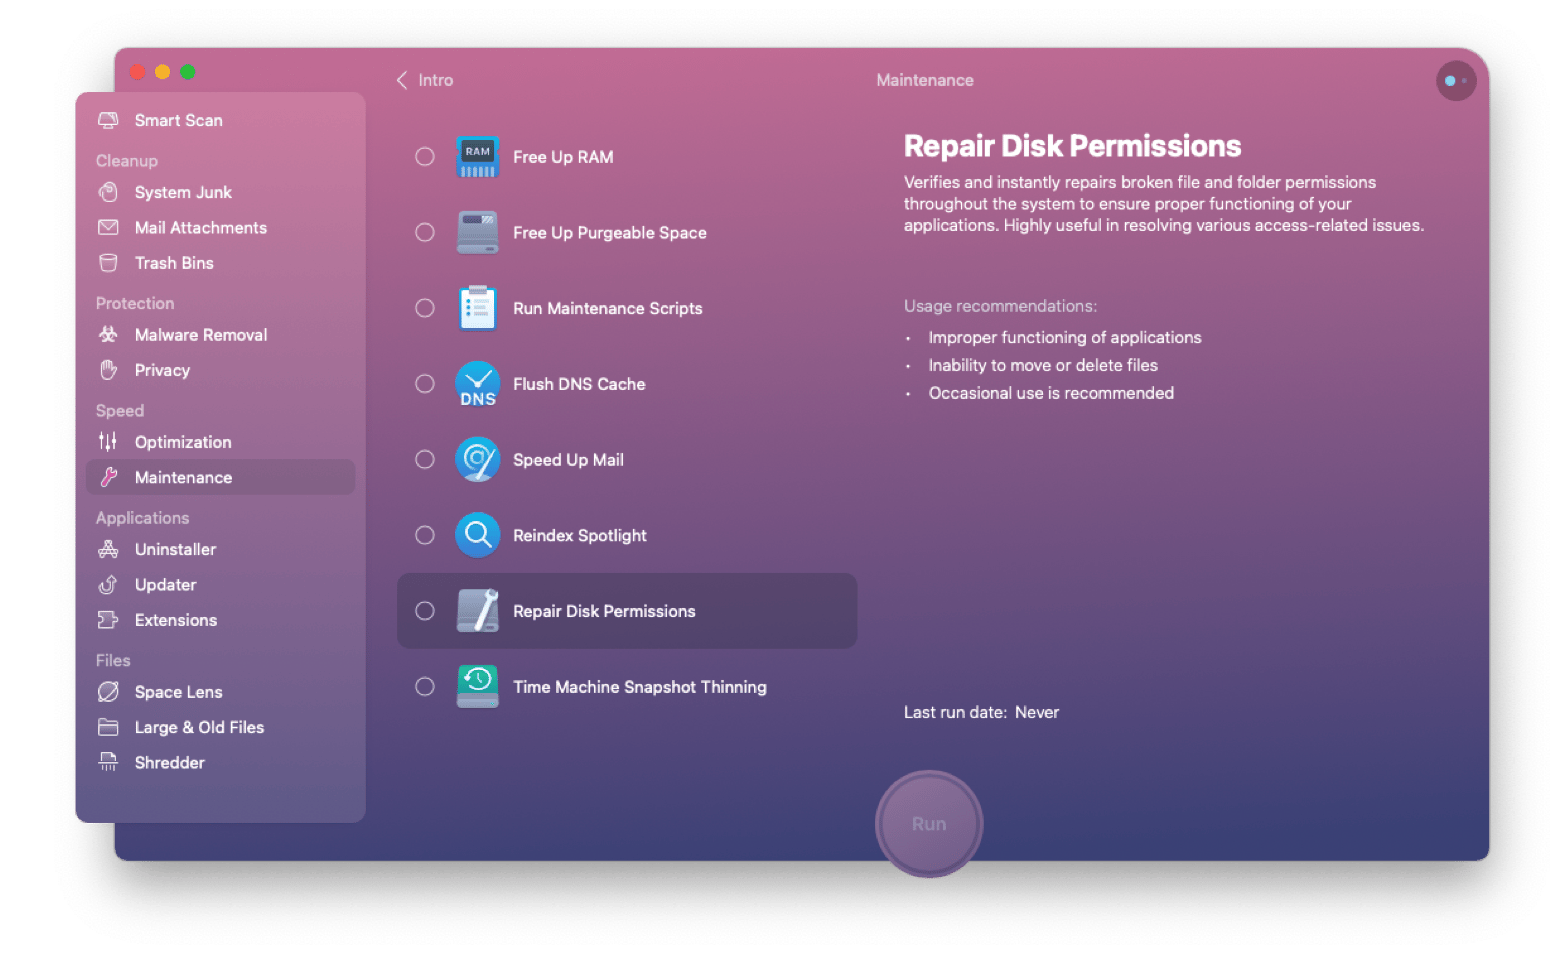Click the Shredder icon
The height and width of the screenshot is (954, 1560).
pyautogui.click(x=108, y=762)
